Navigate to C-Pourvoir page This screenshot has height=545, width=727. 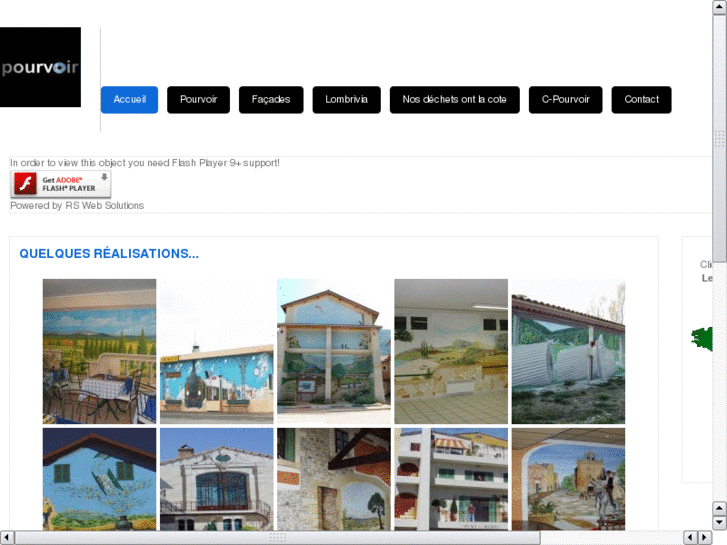566,100
